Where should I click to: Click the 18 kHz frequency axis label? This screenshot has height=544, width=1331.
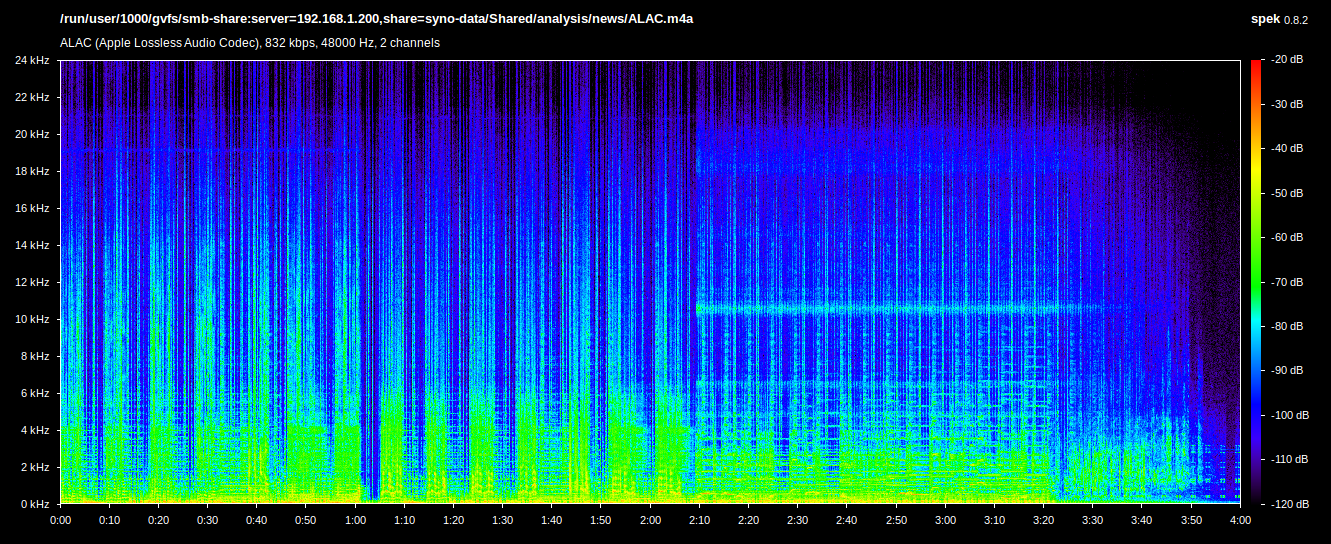pyautogui.click(x=32, y=172)
